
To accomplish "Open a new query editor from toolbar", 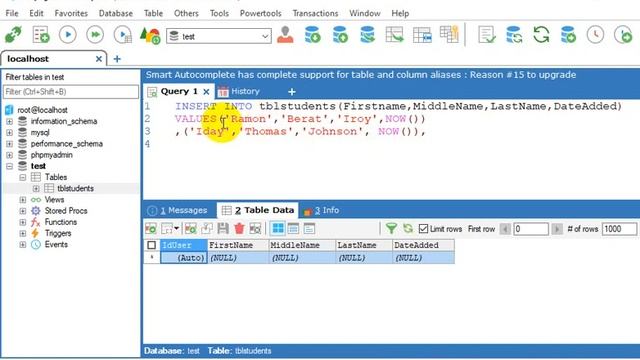I will click(x=41, y=35).
